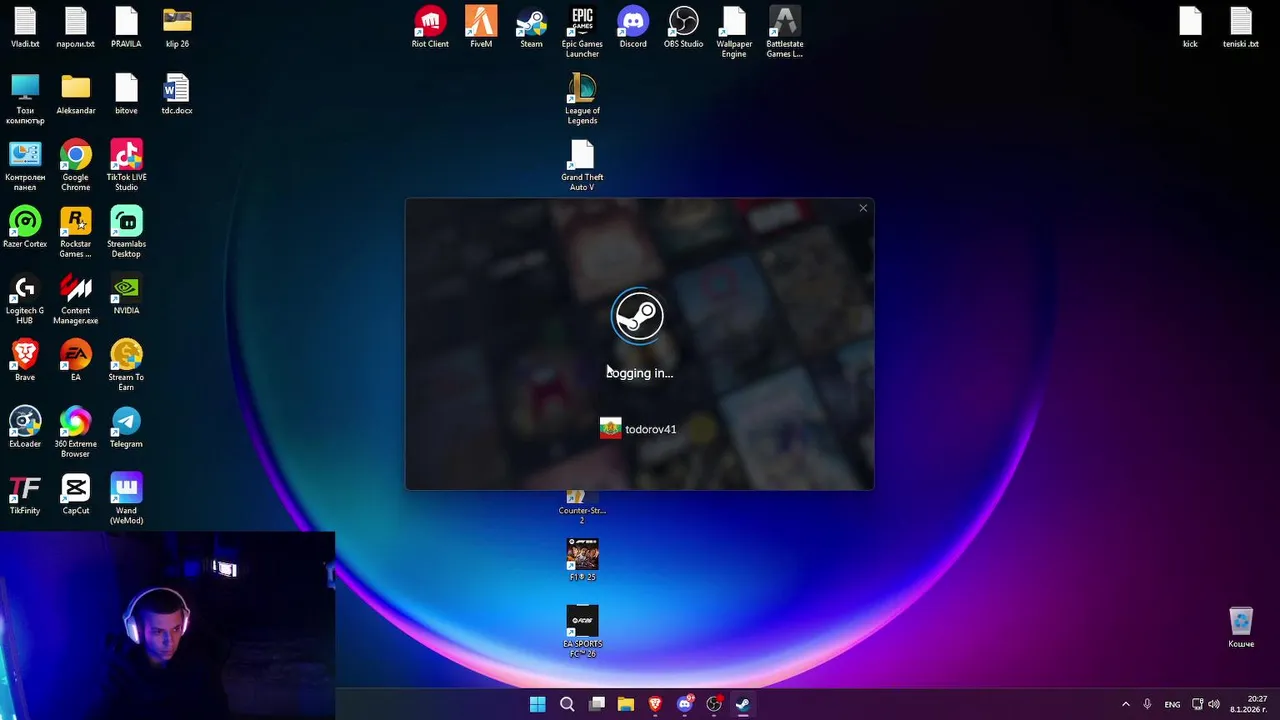Expand the hidden system tray icons
The height and width of the screenshot is (720, 1280).
(x=1125, y=704)
